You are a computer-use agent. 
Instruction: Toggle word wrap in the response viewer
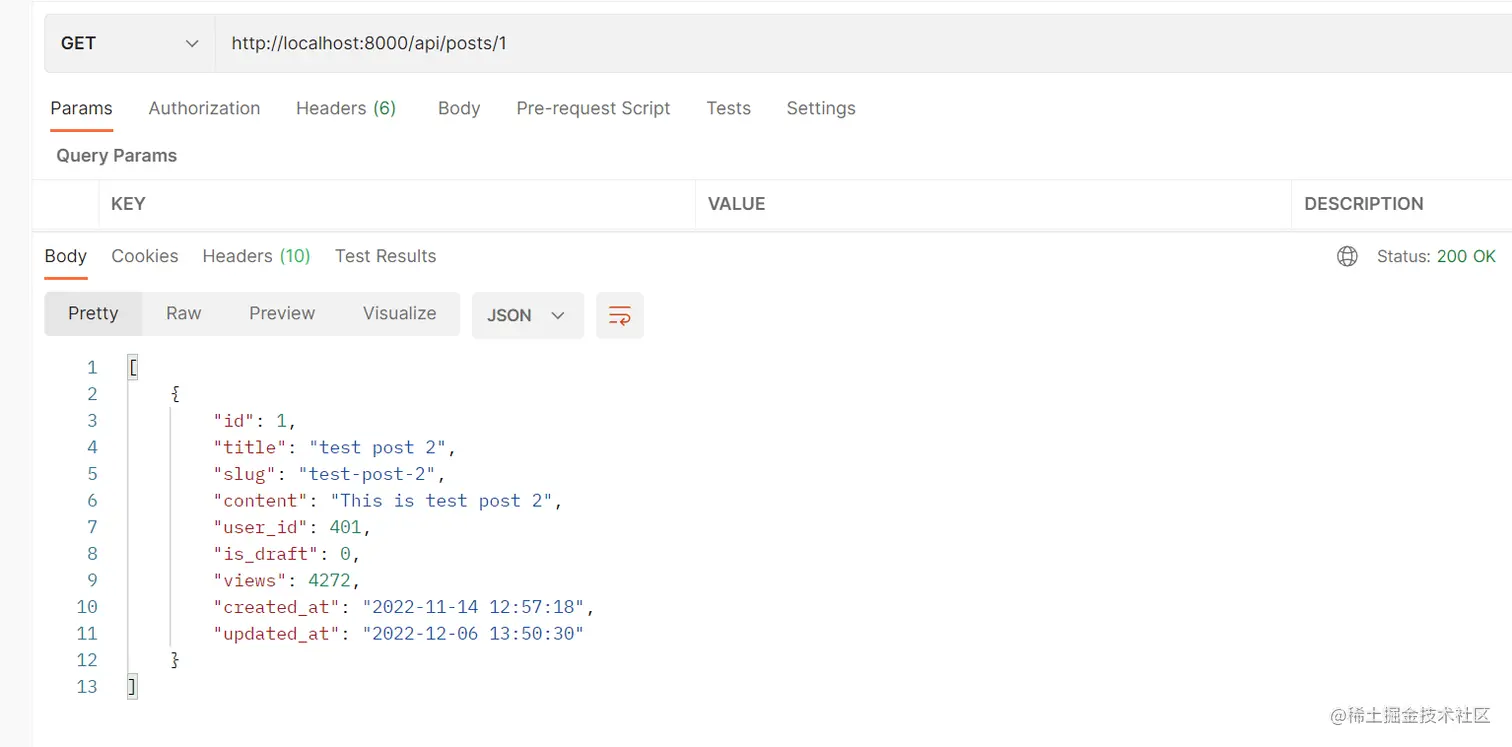click(x=620, y=315)
